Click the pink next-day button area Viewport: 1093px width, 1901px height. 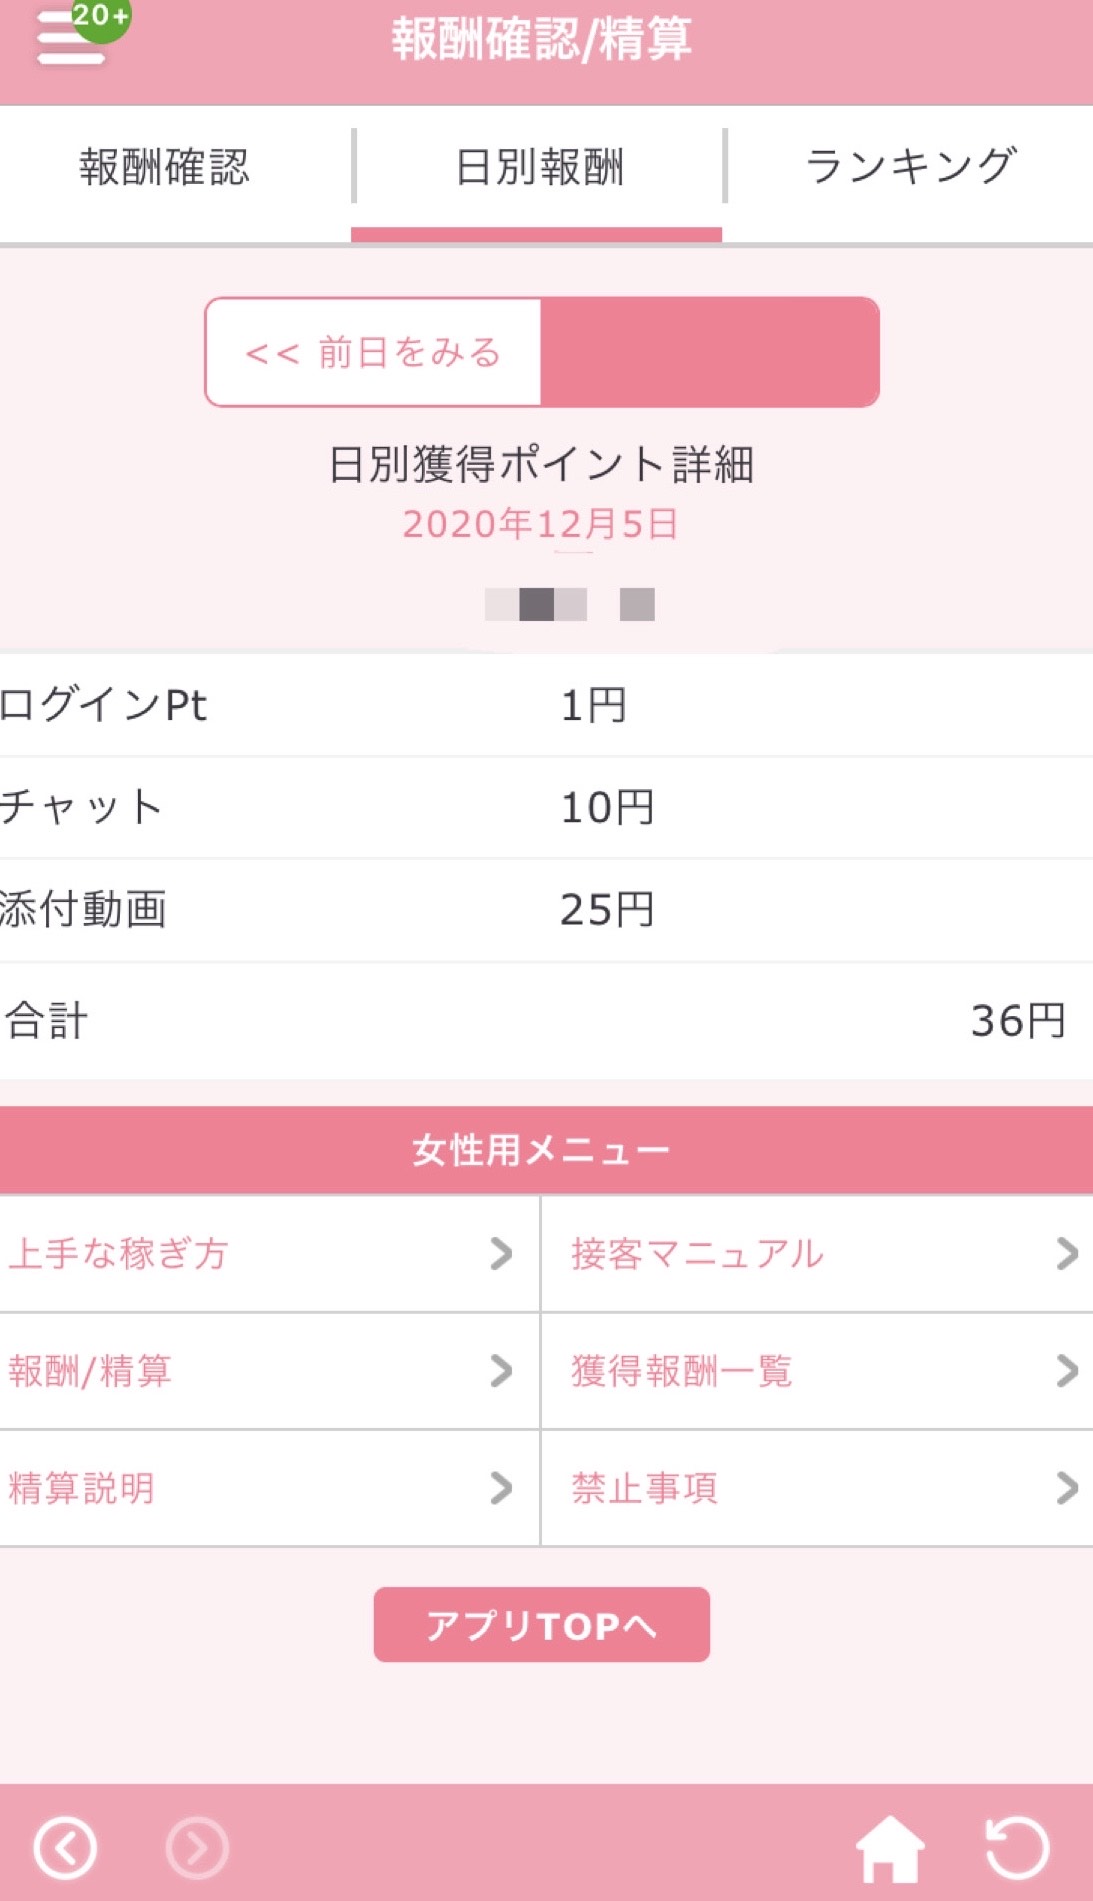[x=709, y=352]
